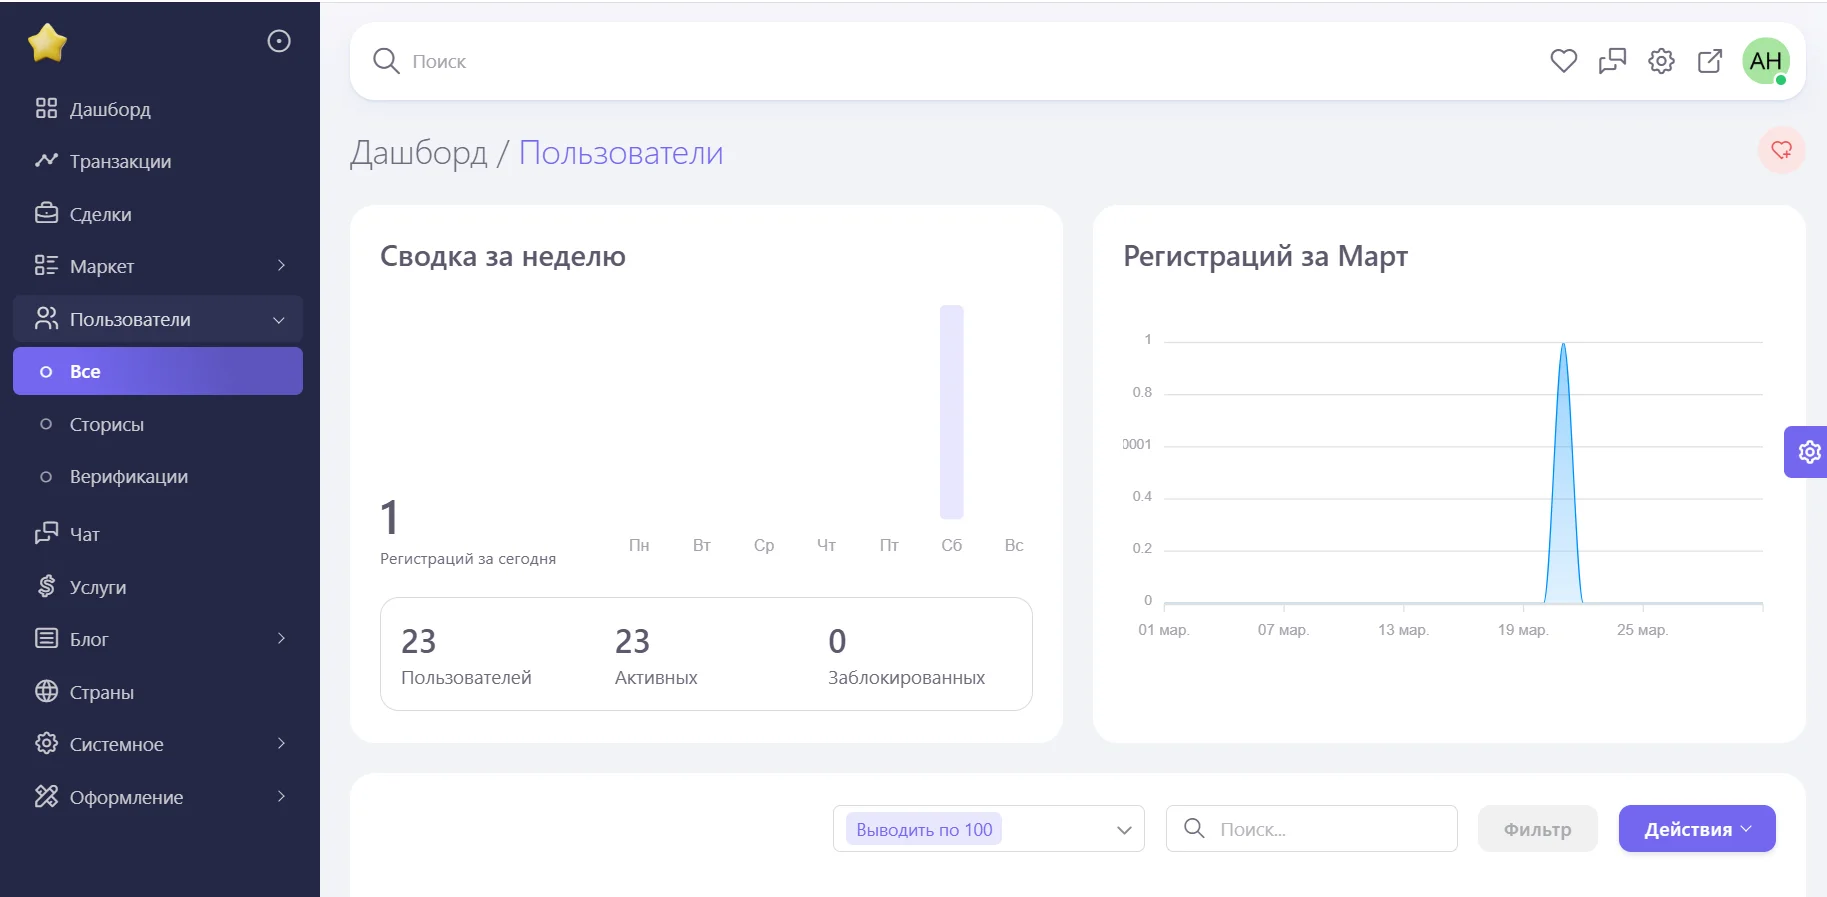Click the Дашборд breadcrumb link
Image resolution: width=1827 pixels, height=897 pixels.
(x=419, y=153)
